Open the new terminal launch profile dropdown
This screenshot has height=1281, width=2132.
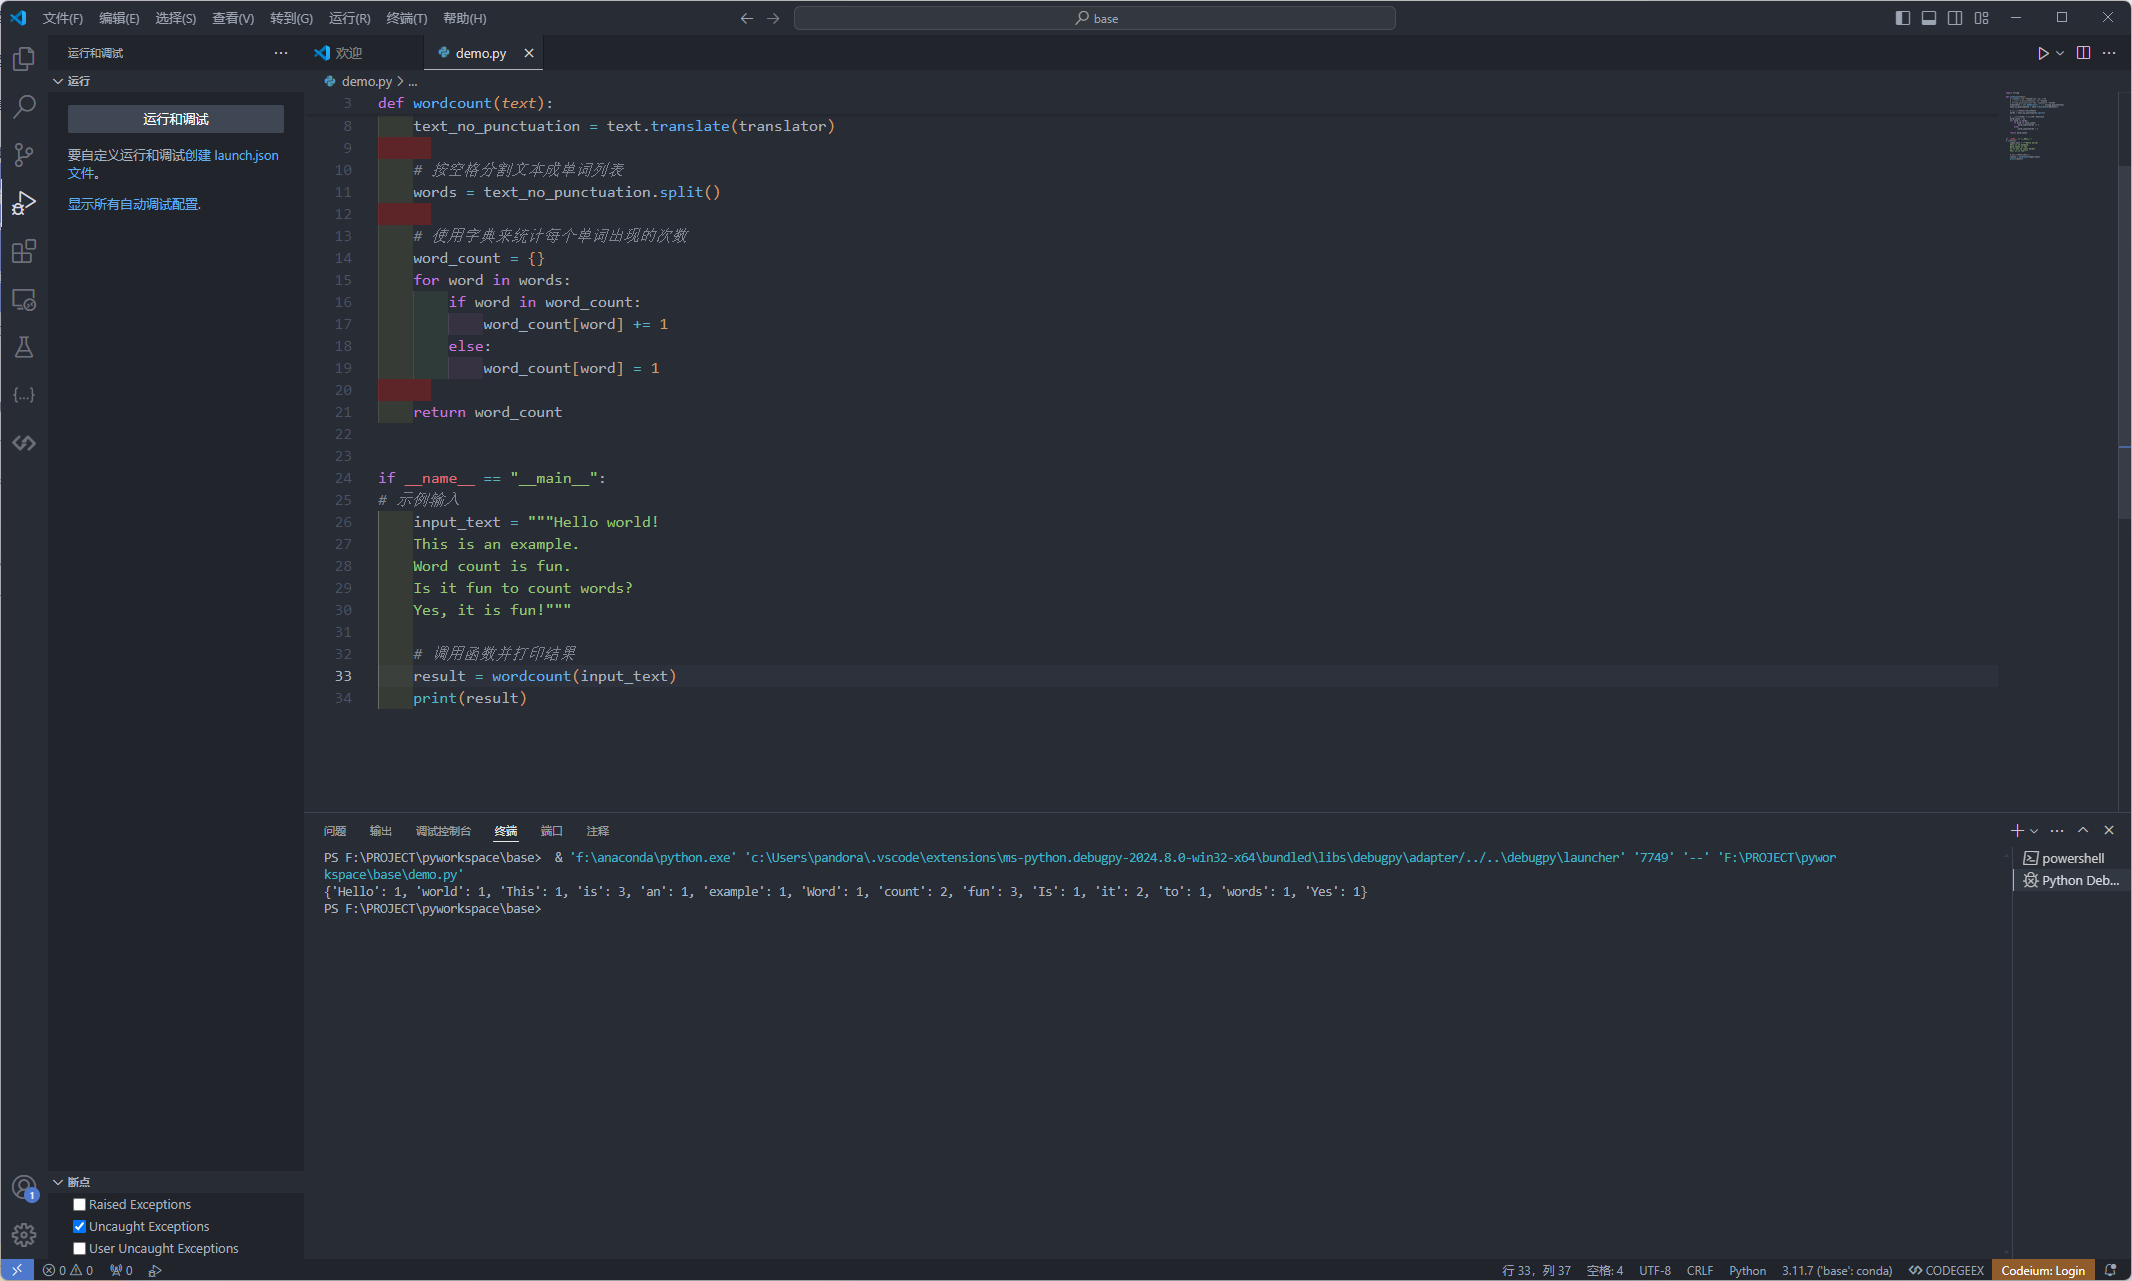2034,831
